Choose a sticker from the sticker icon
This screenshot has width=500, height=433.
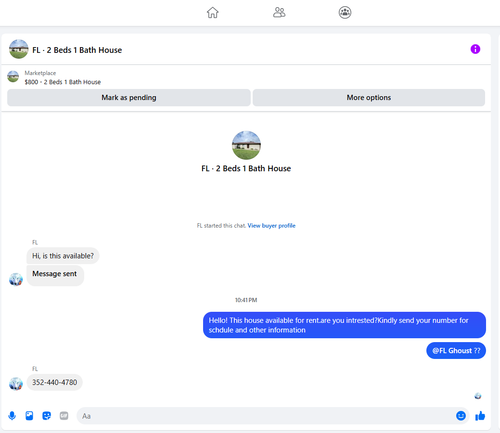[x=47, y=416]
